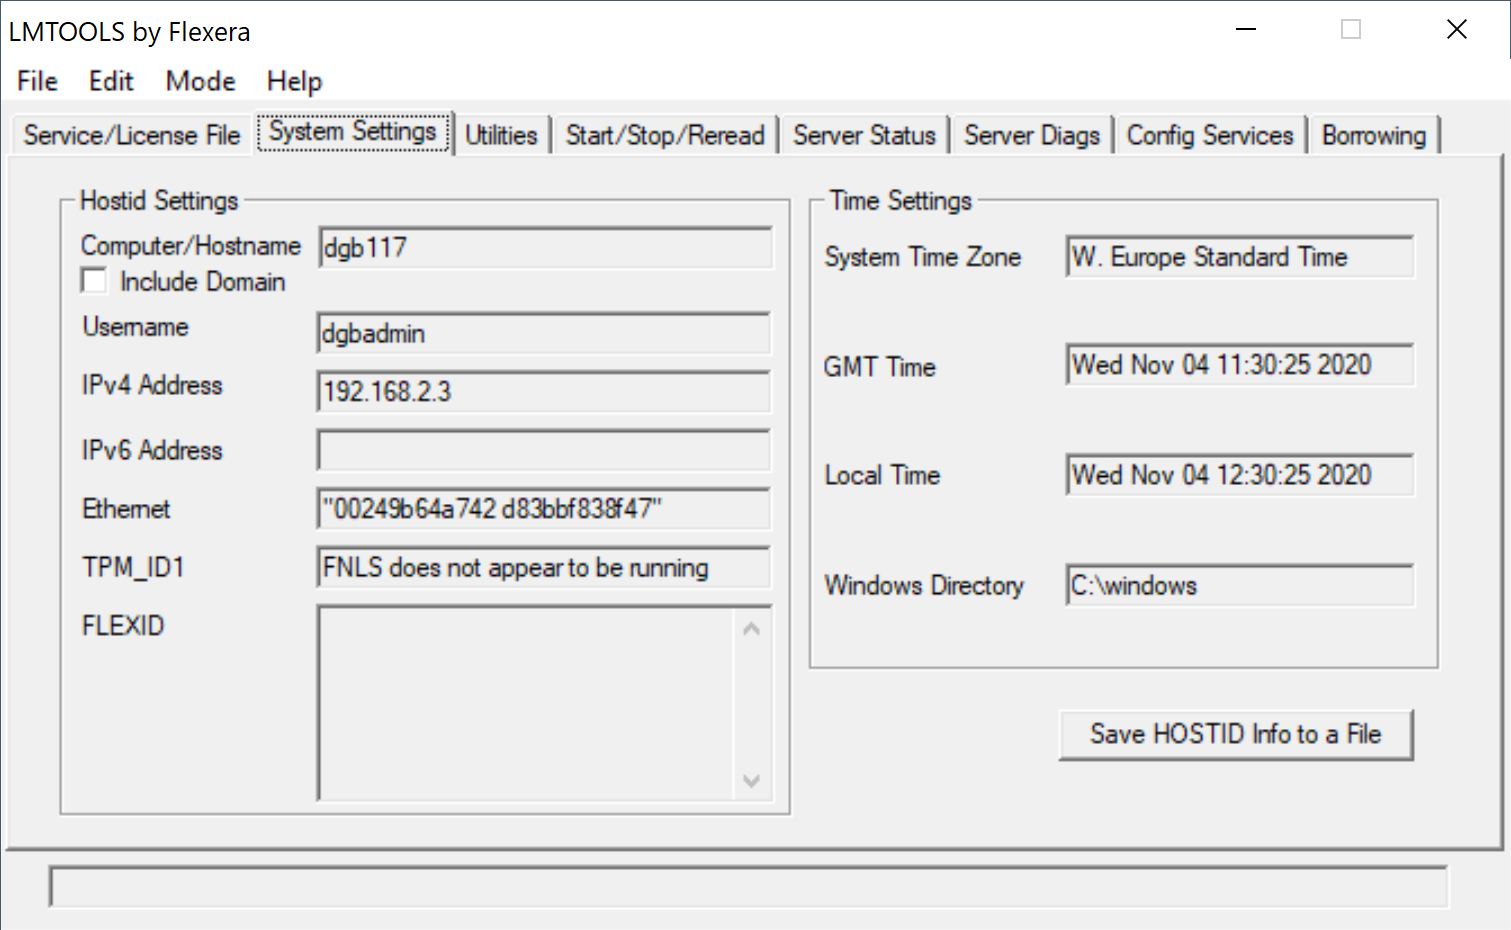Open the Server Diags tab
The width and height of the screenshot is (1511, 930).
click(x=1032, y=135)
